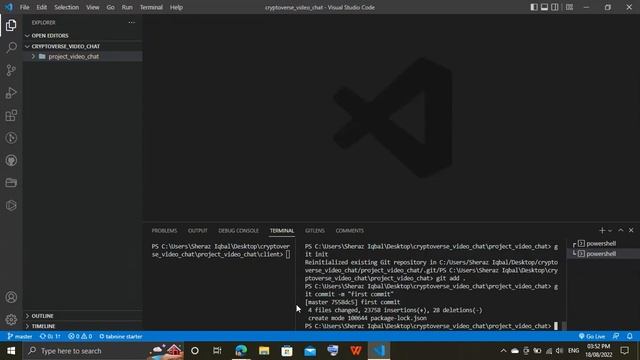
Task: Open the hexagon-shaped view in the activity bar
Action: (x=11, y=205)
